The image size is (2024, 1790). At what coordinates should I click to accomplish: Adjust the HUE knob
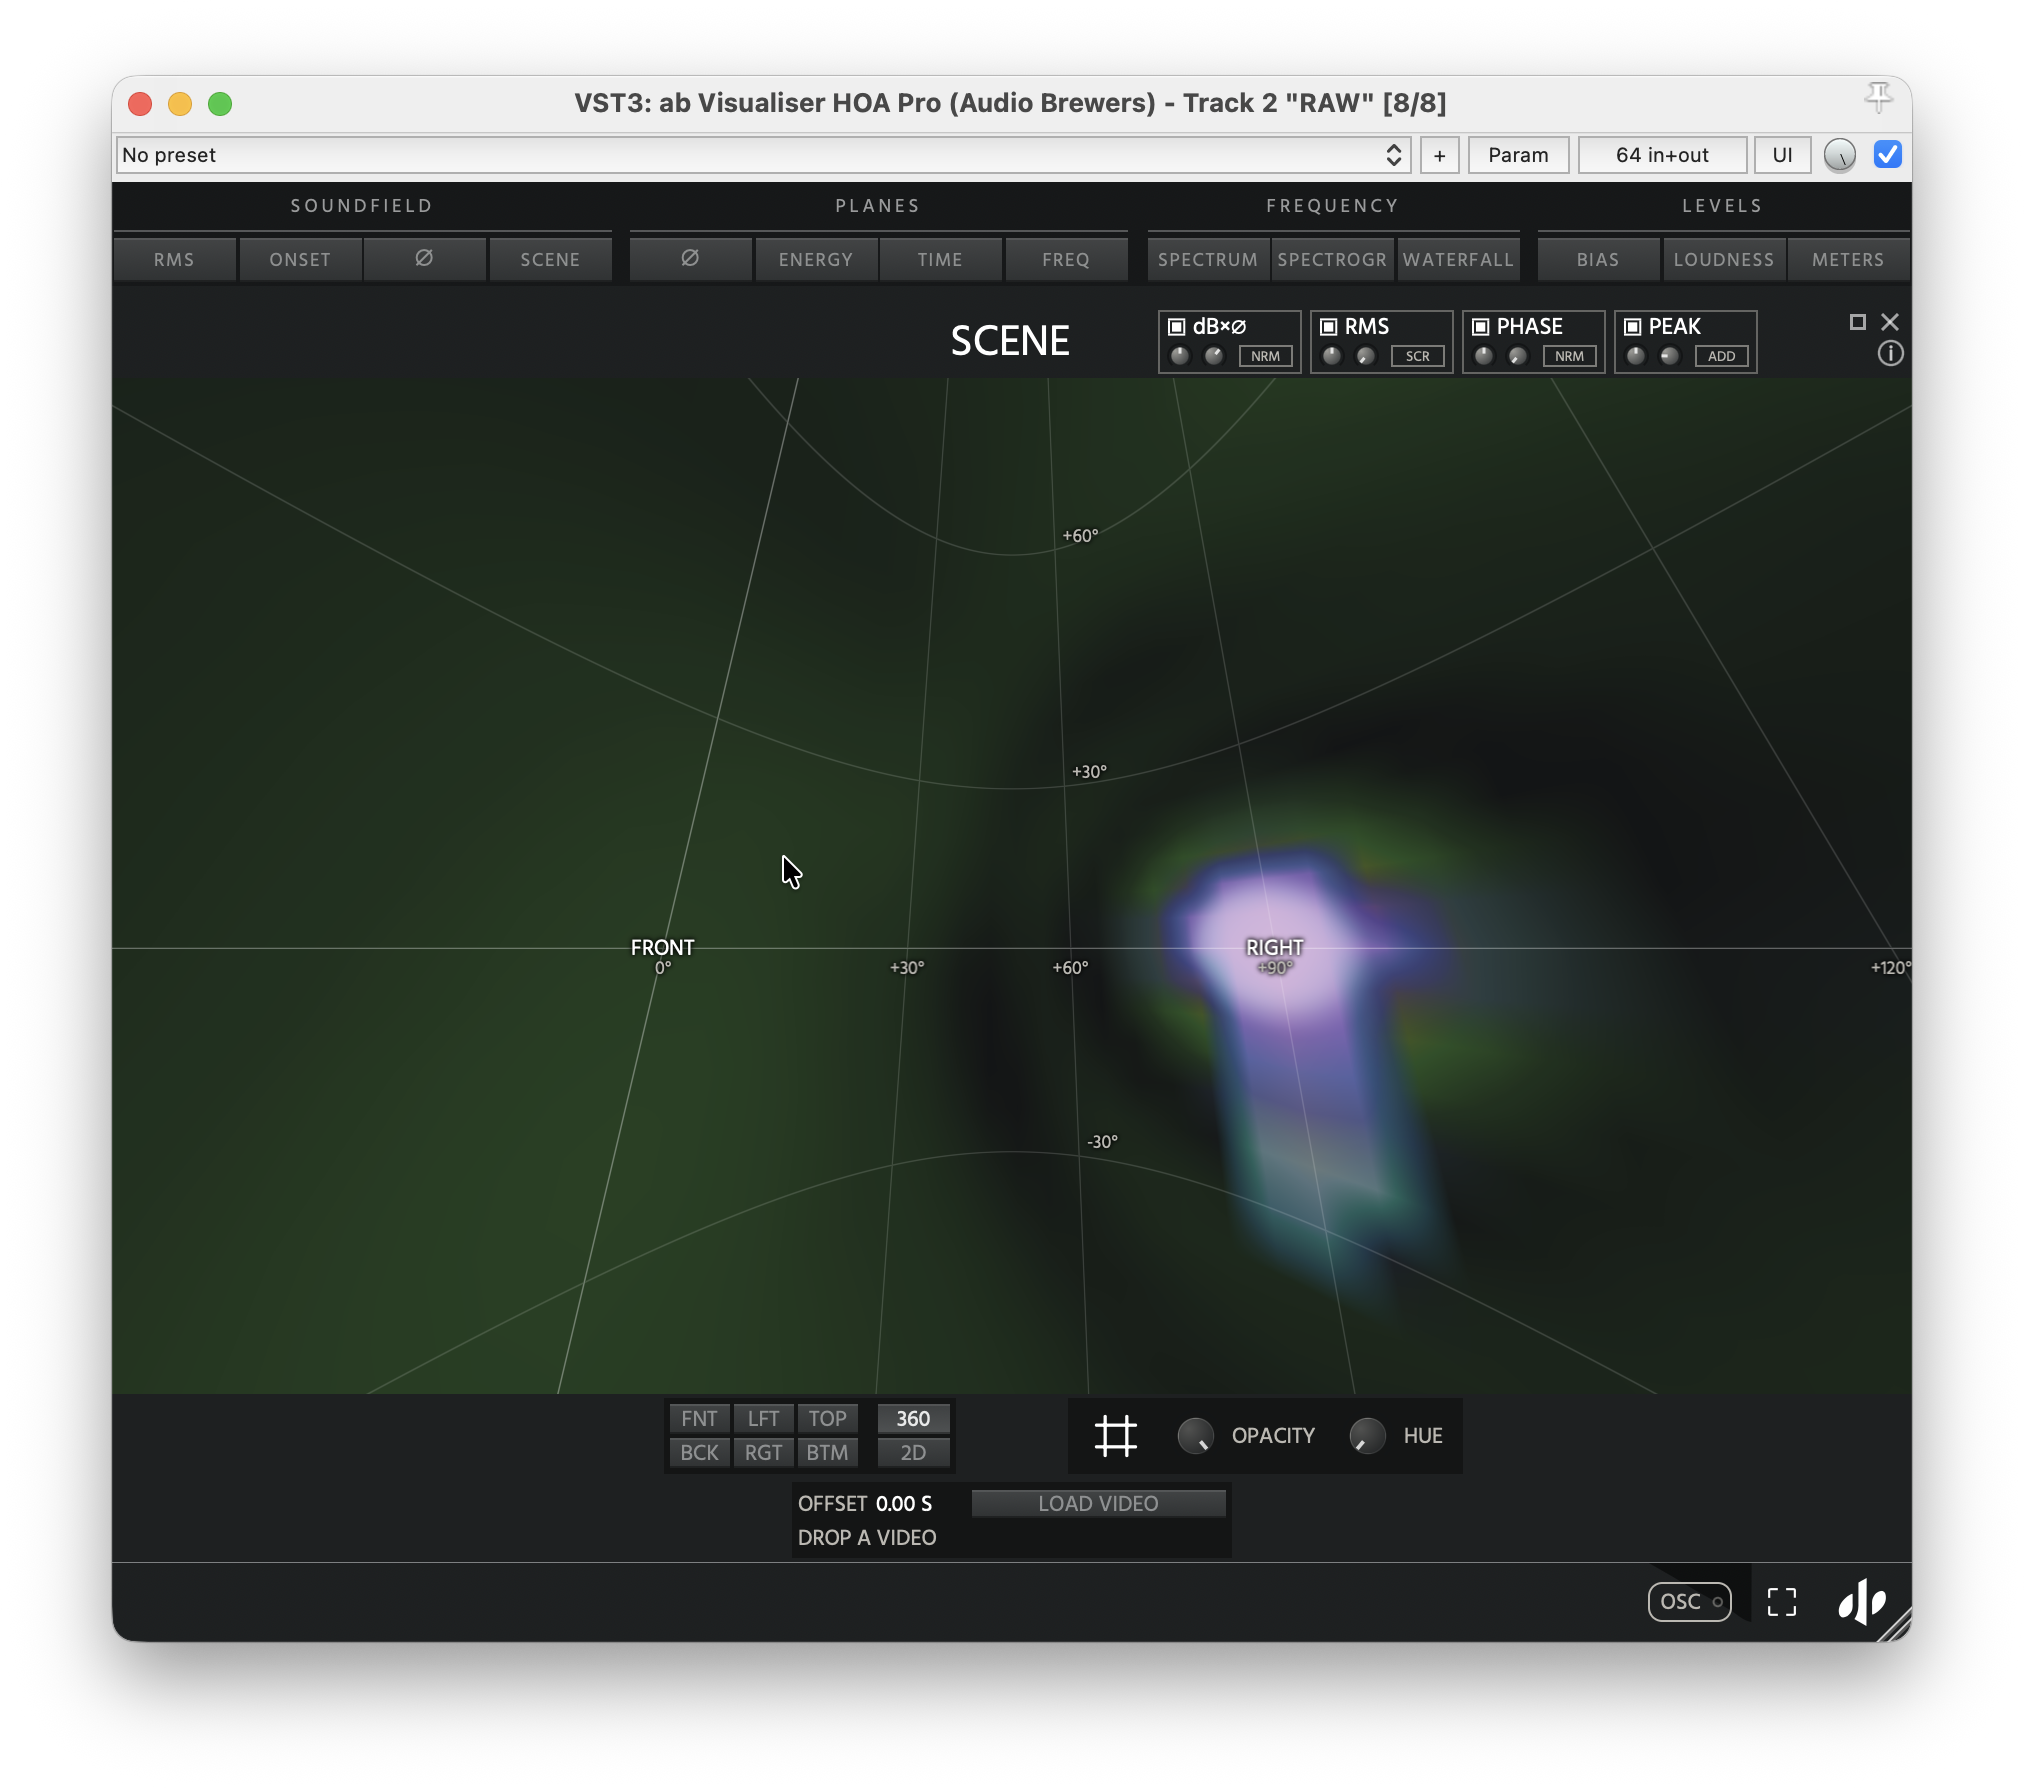click(x=1367, y=1436)
